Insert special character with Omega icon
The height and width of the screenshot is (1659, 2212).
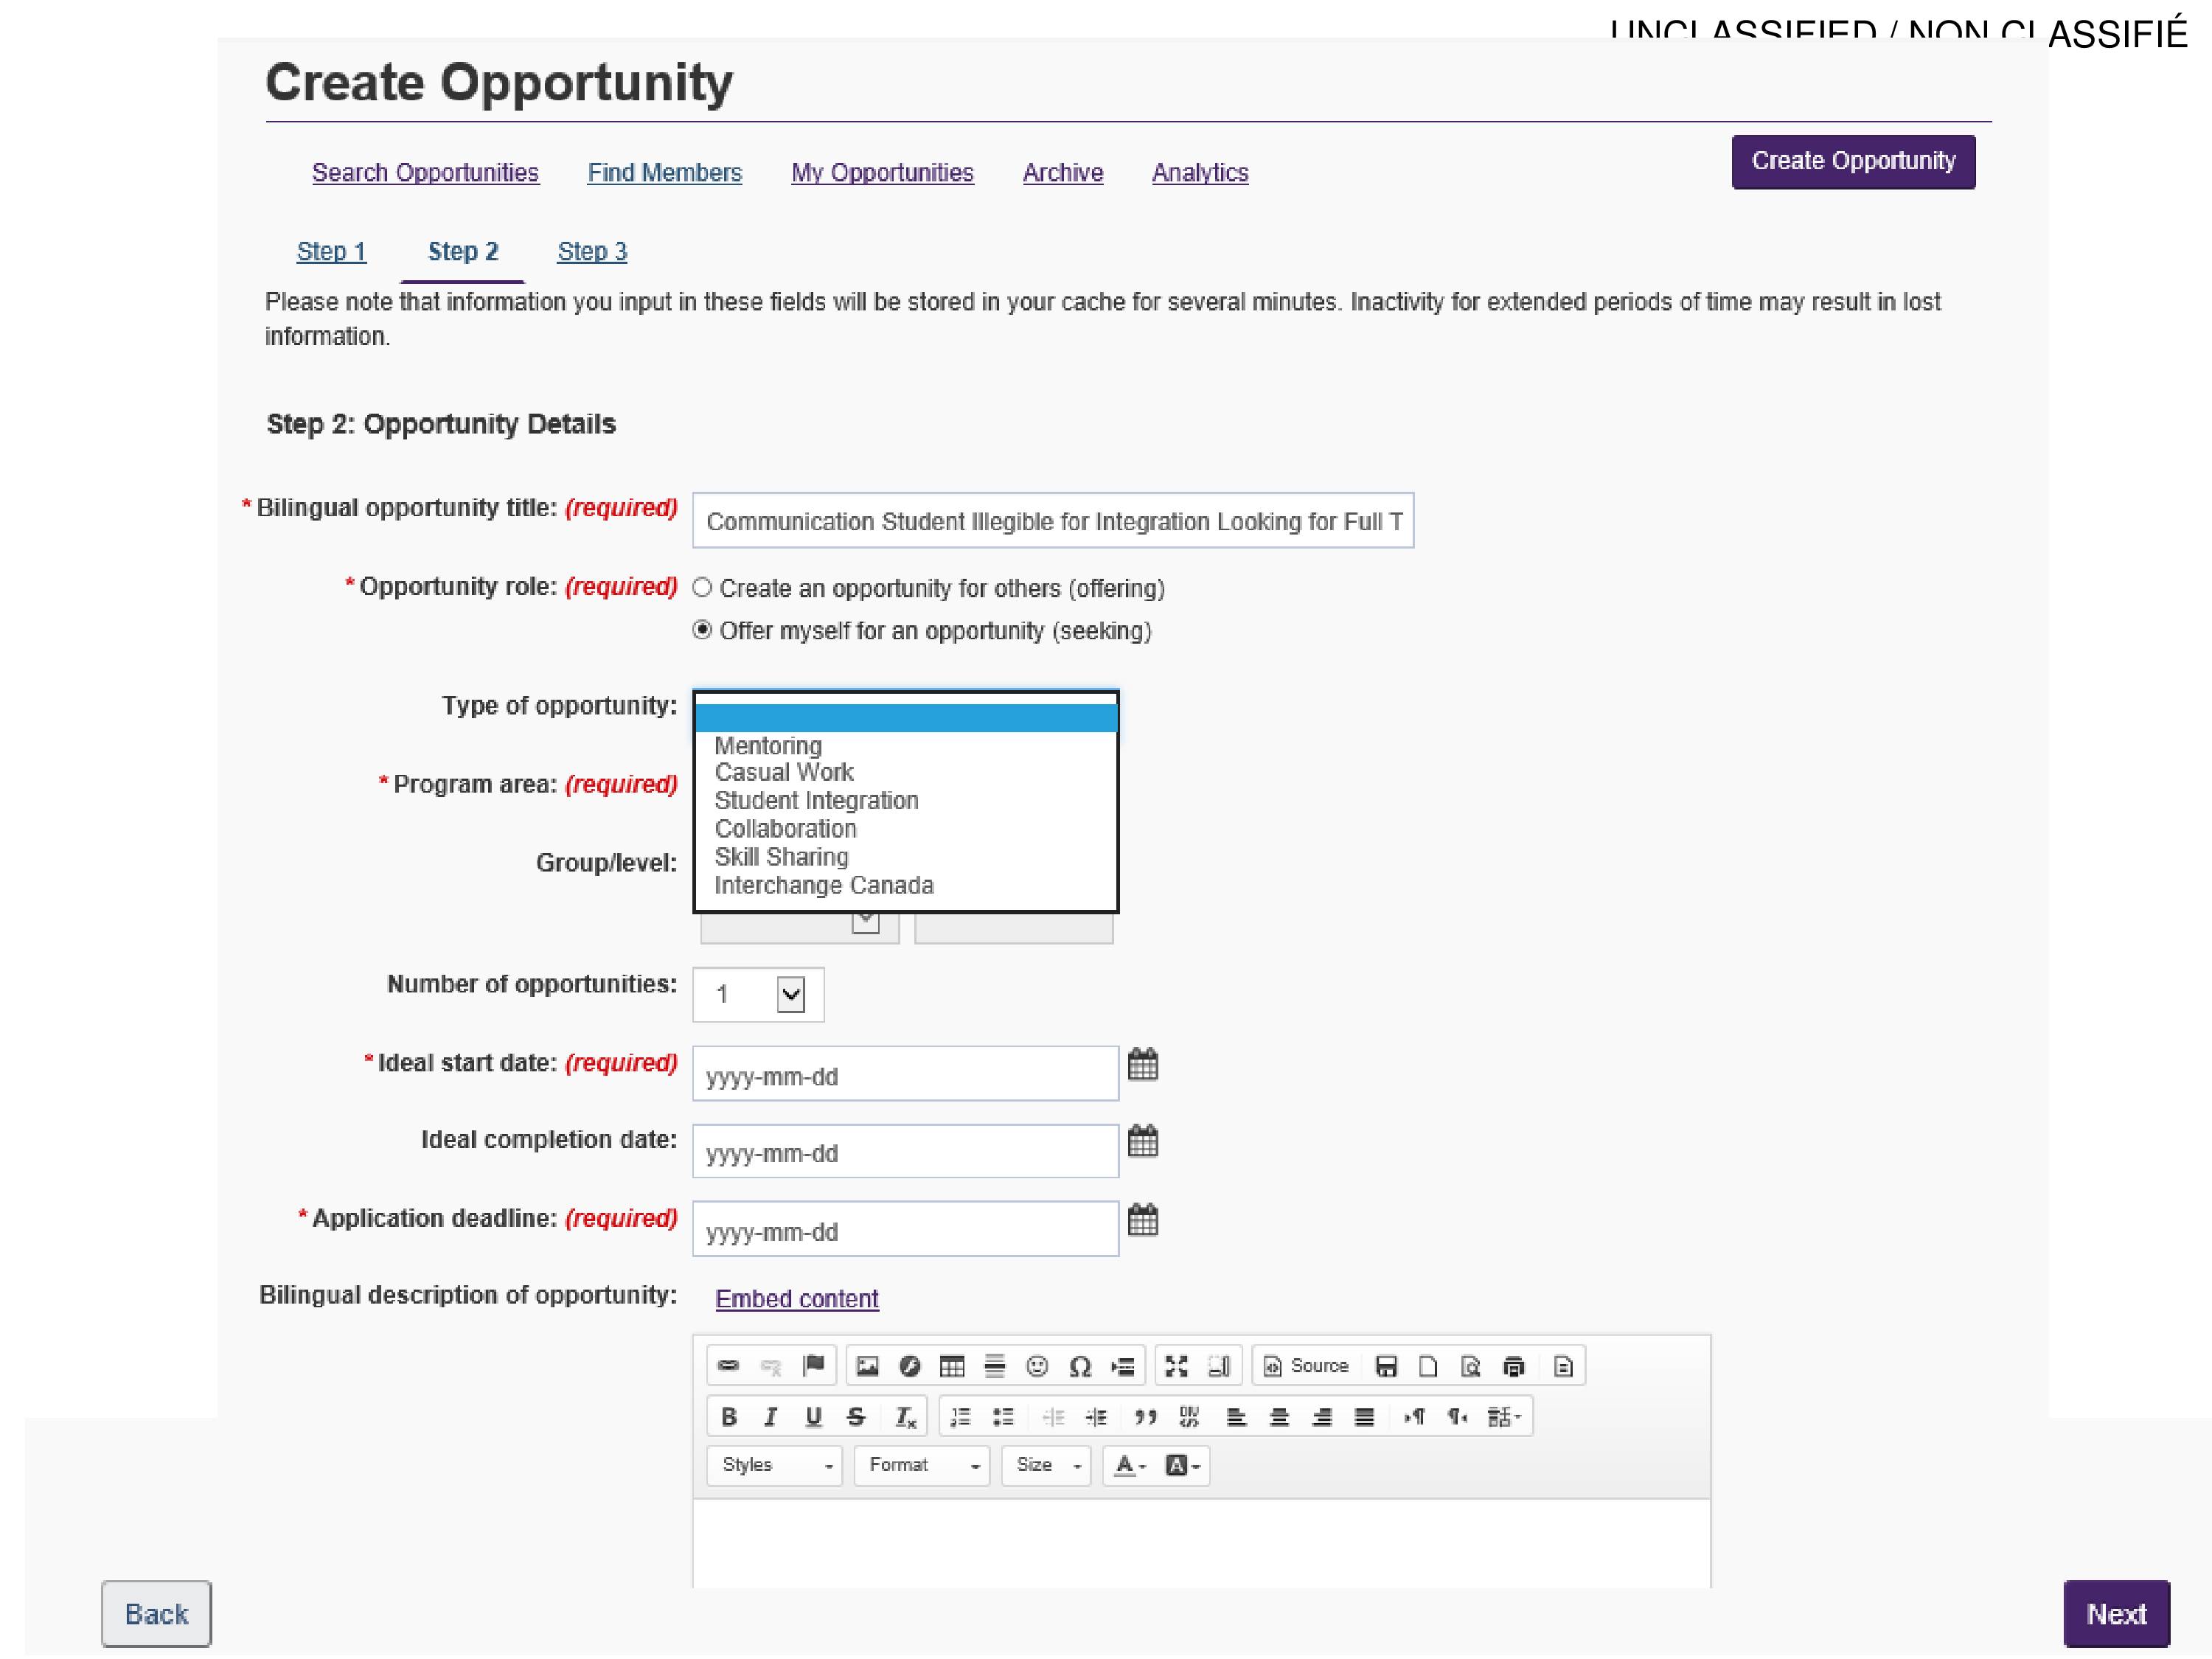point(1080,1366)
